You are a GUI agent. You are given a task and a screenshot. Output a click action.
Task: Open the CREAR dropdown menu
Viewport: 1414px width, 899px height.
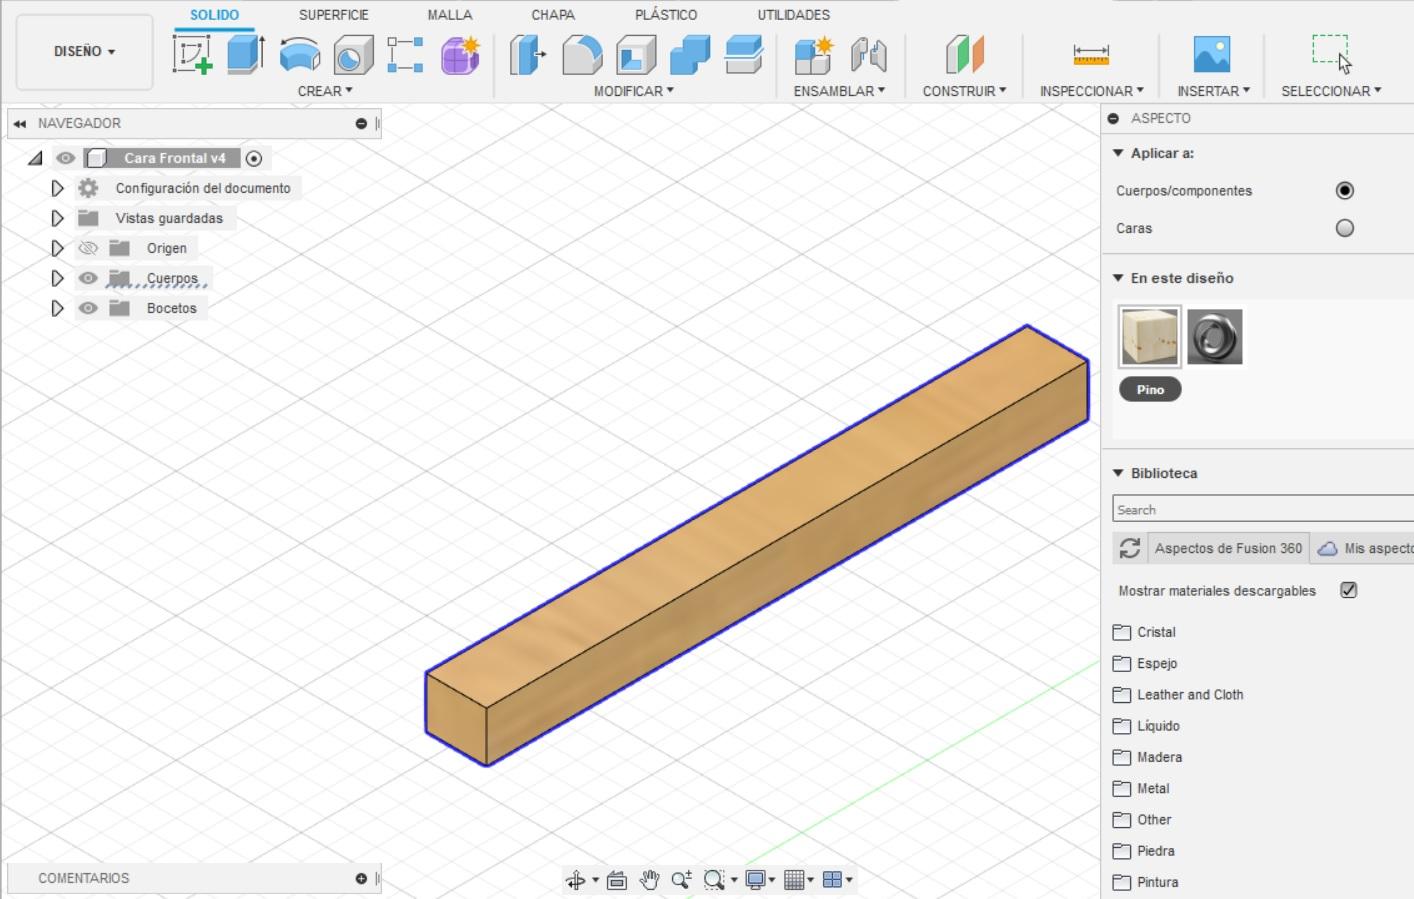tap(325, 91)
